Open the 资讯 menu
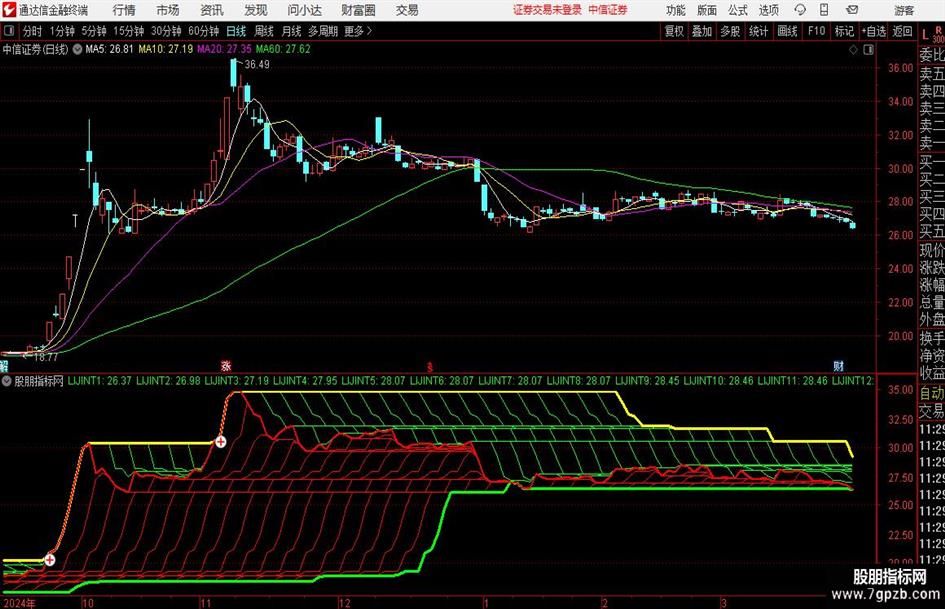Image resolution: width=945 pixels, height=609 pixels. (212, 10)
